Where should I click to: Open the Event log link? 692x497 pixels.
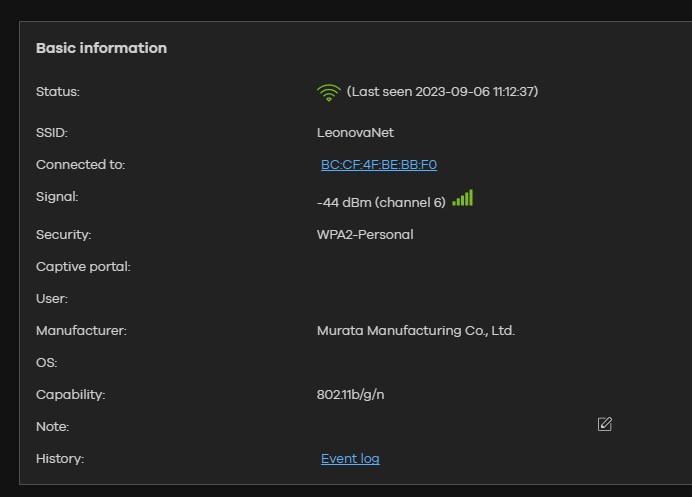(350, 459)
